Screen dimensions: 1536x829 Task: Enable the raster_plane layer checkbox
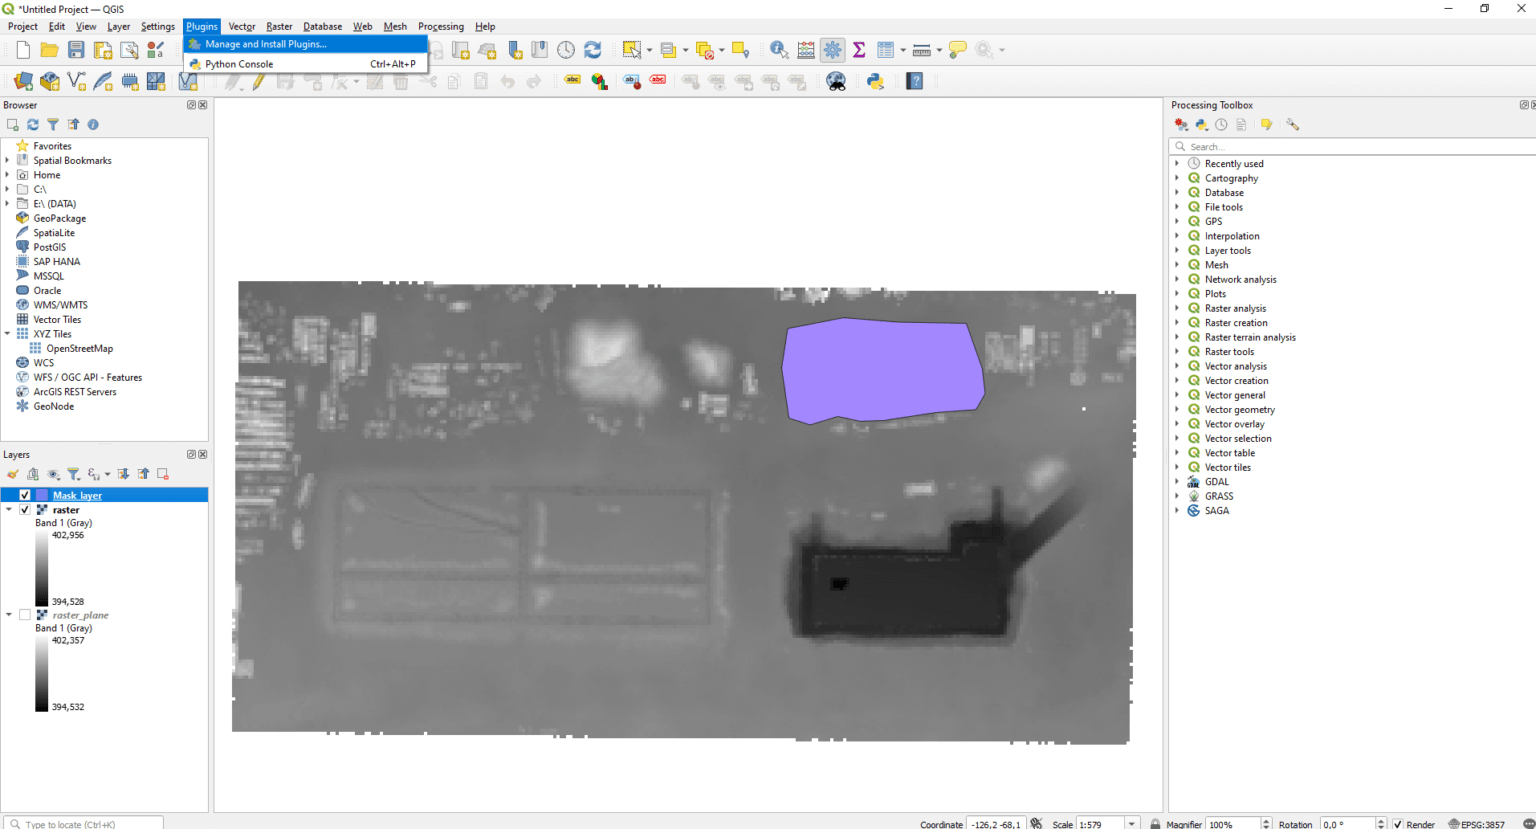pos(25,615)
